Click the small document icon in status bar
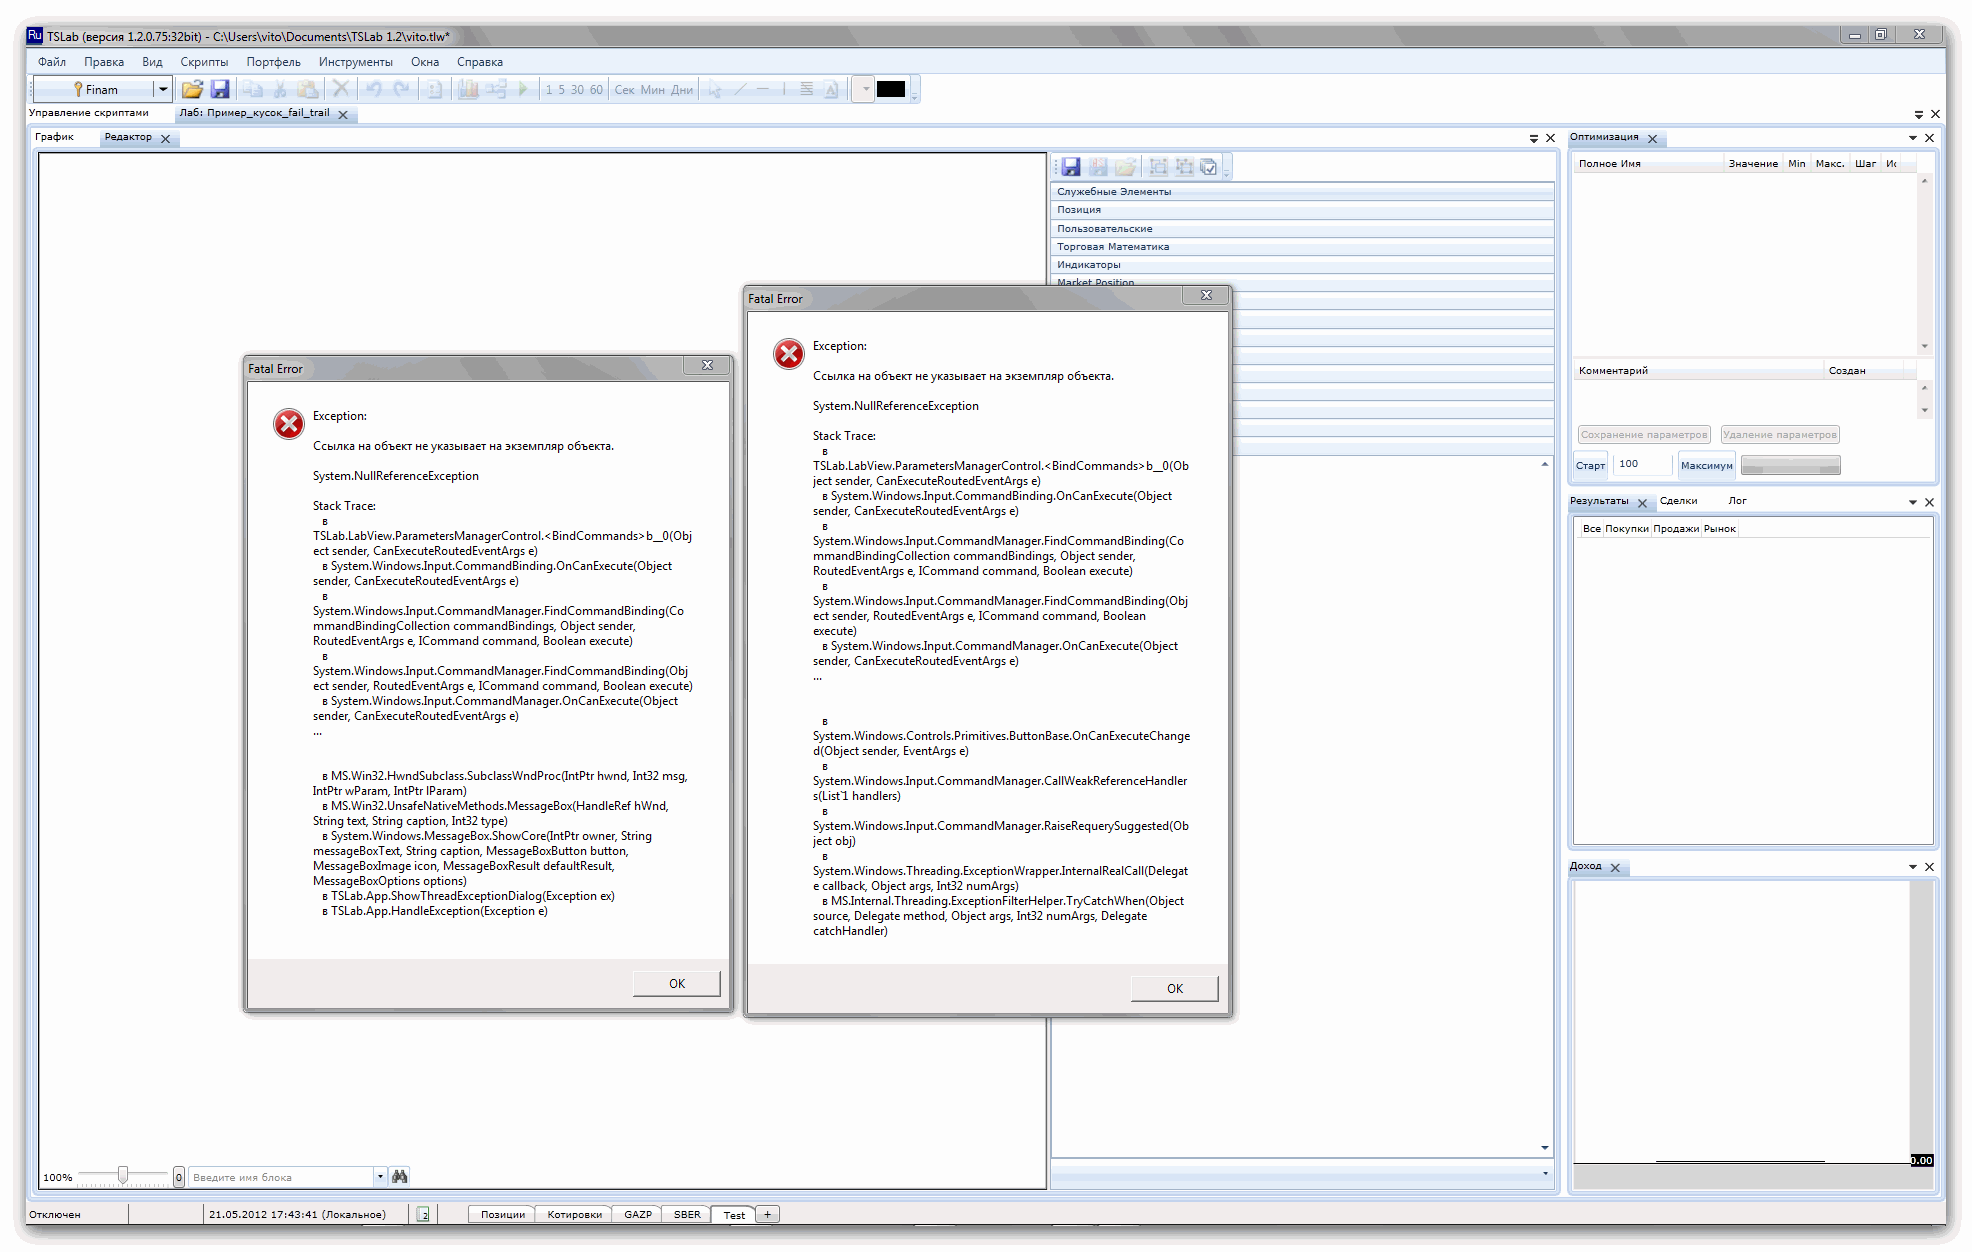The width and height of the screenshot is (1972, 1252). [424, 1214]
